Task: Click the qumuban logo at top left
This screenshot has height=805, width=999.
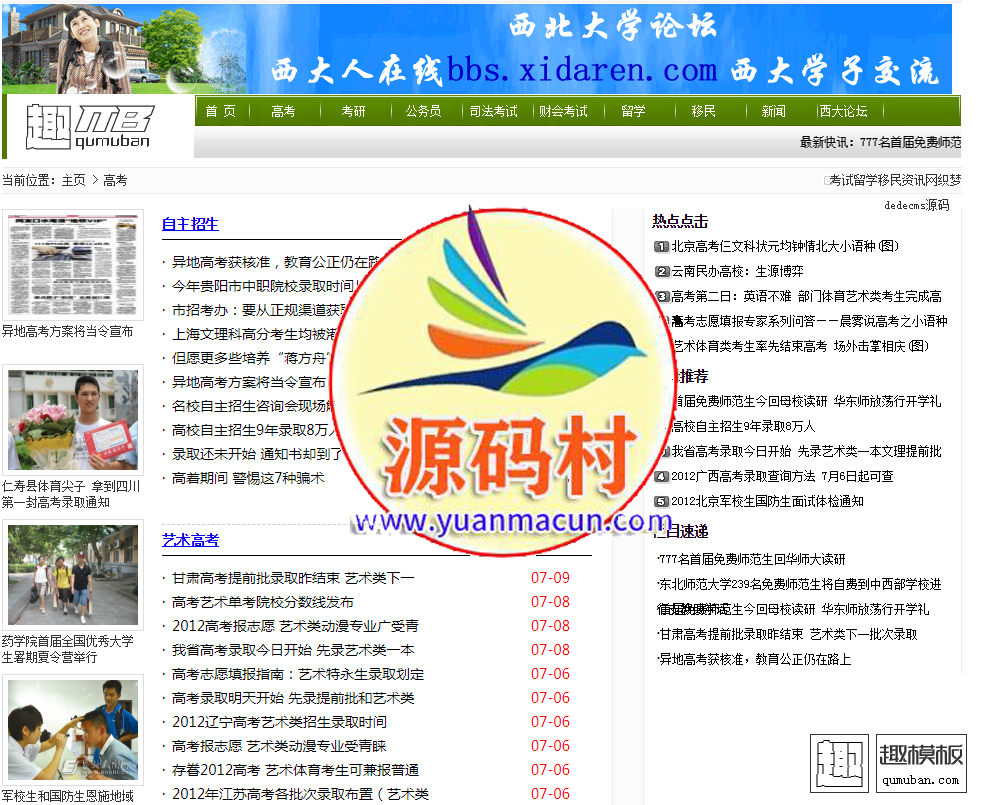Action: click(x=90, y=126)
